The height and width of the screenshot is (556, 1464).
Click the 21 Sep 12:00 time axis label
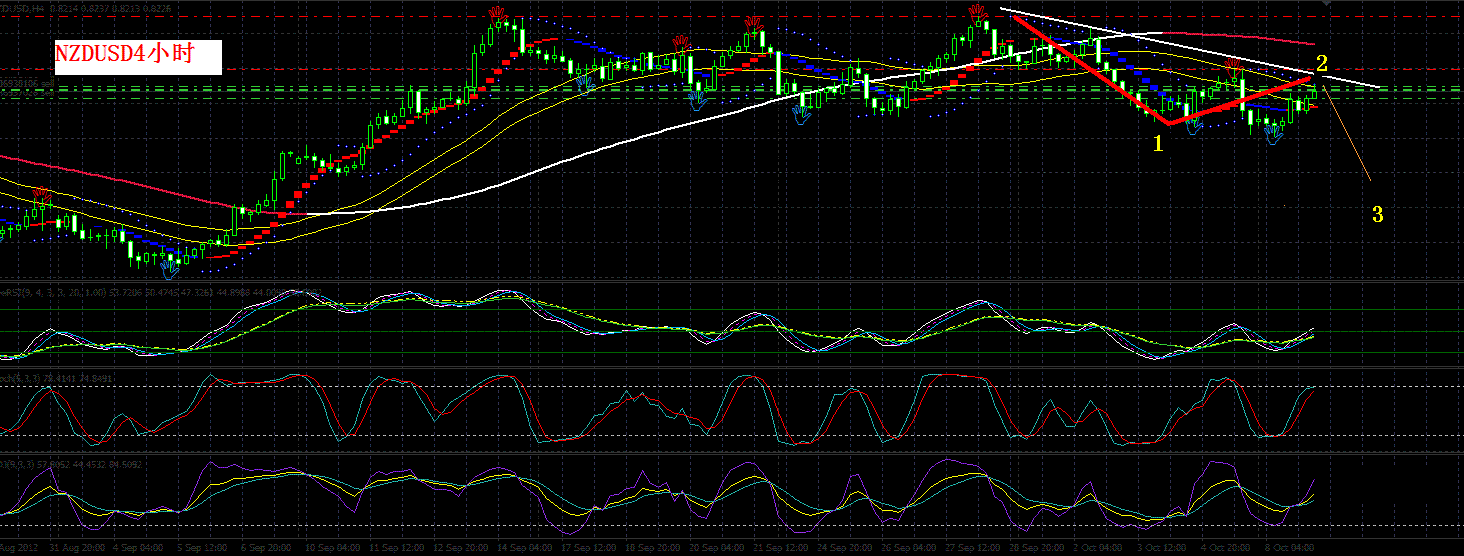coord(780,547)
